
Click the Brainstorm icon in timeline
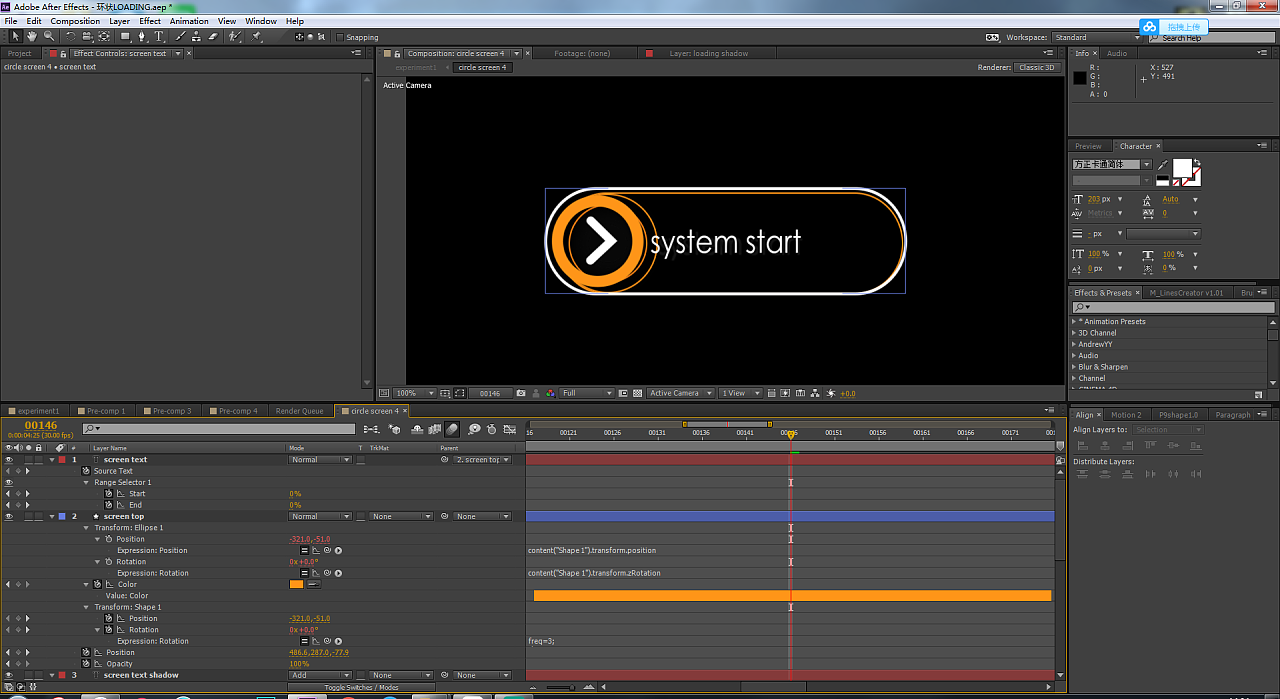click(475, 428)
